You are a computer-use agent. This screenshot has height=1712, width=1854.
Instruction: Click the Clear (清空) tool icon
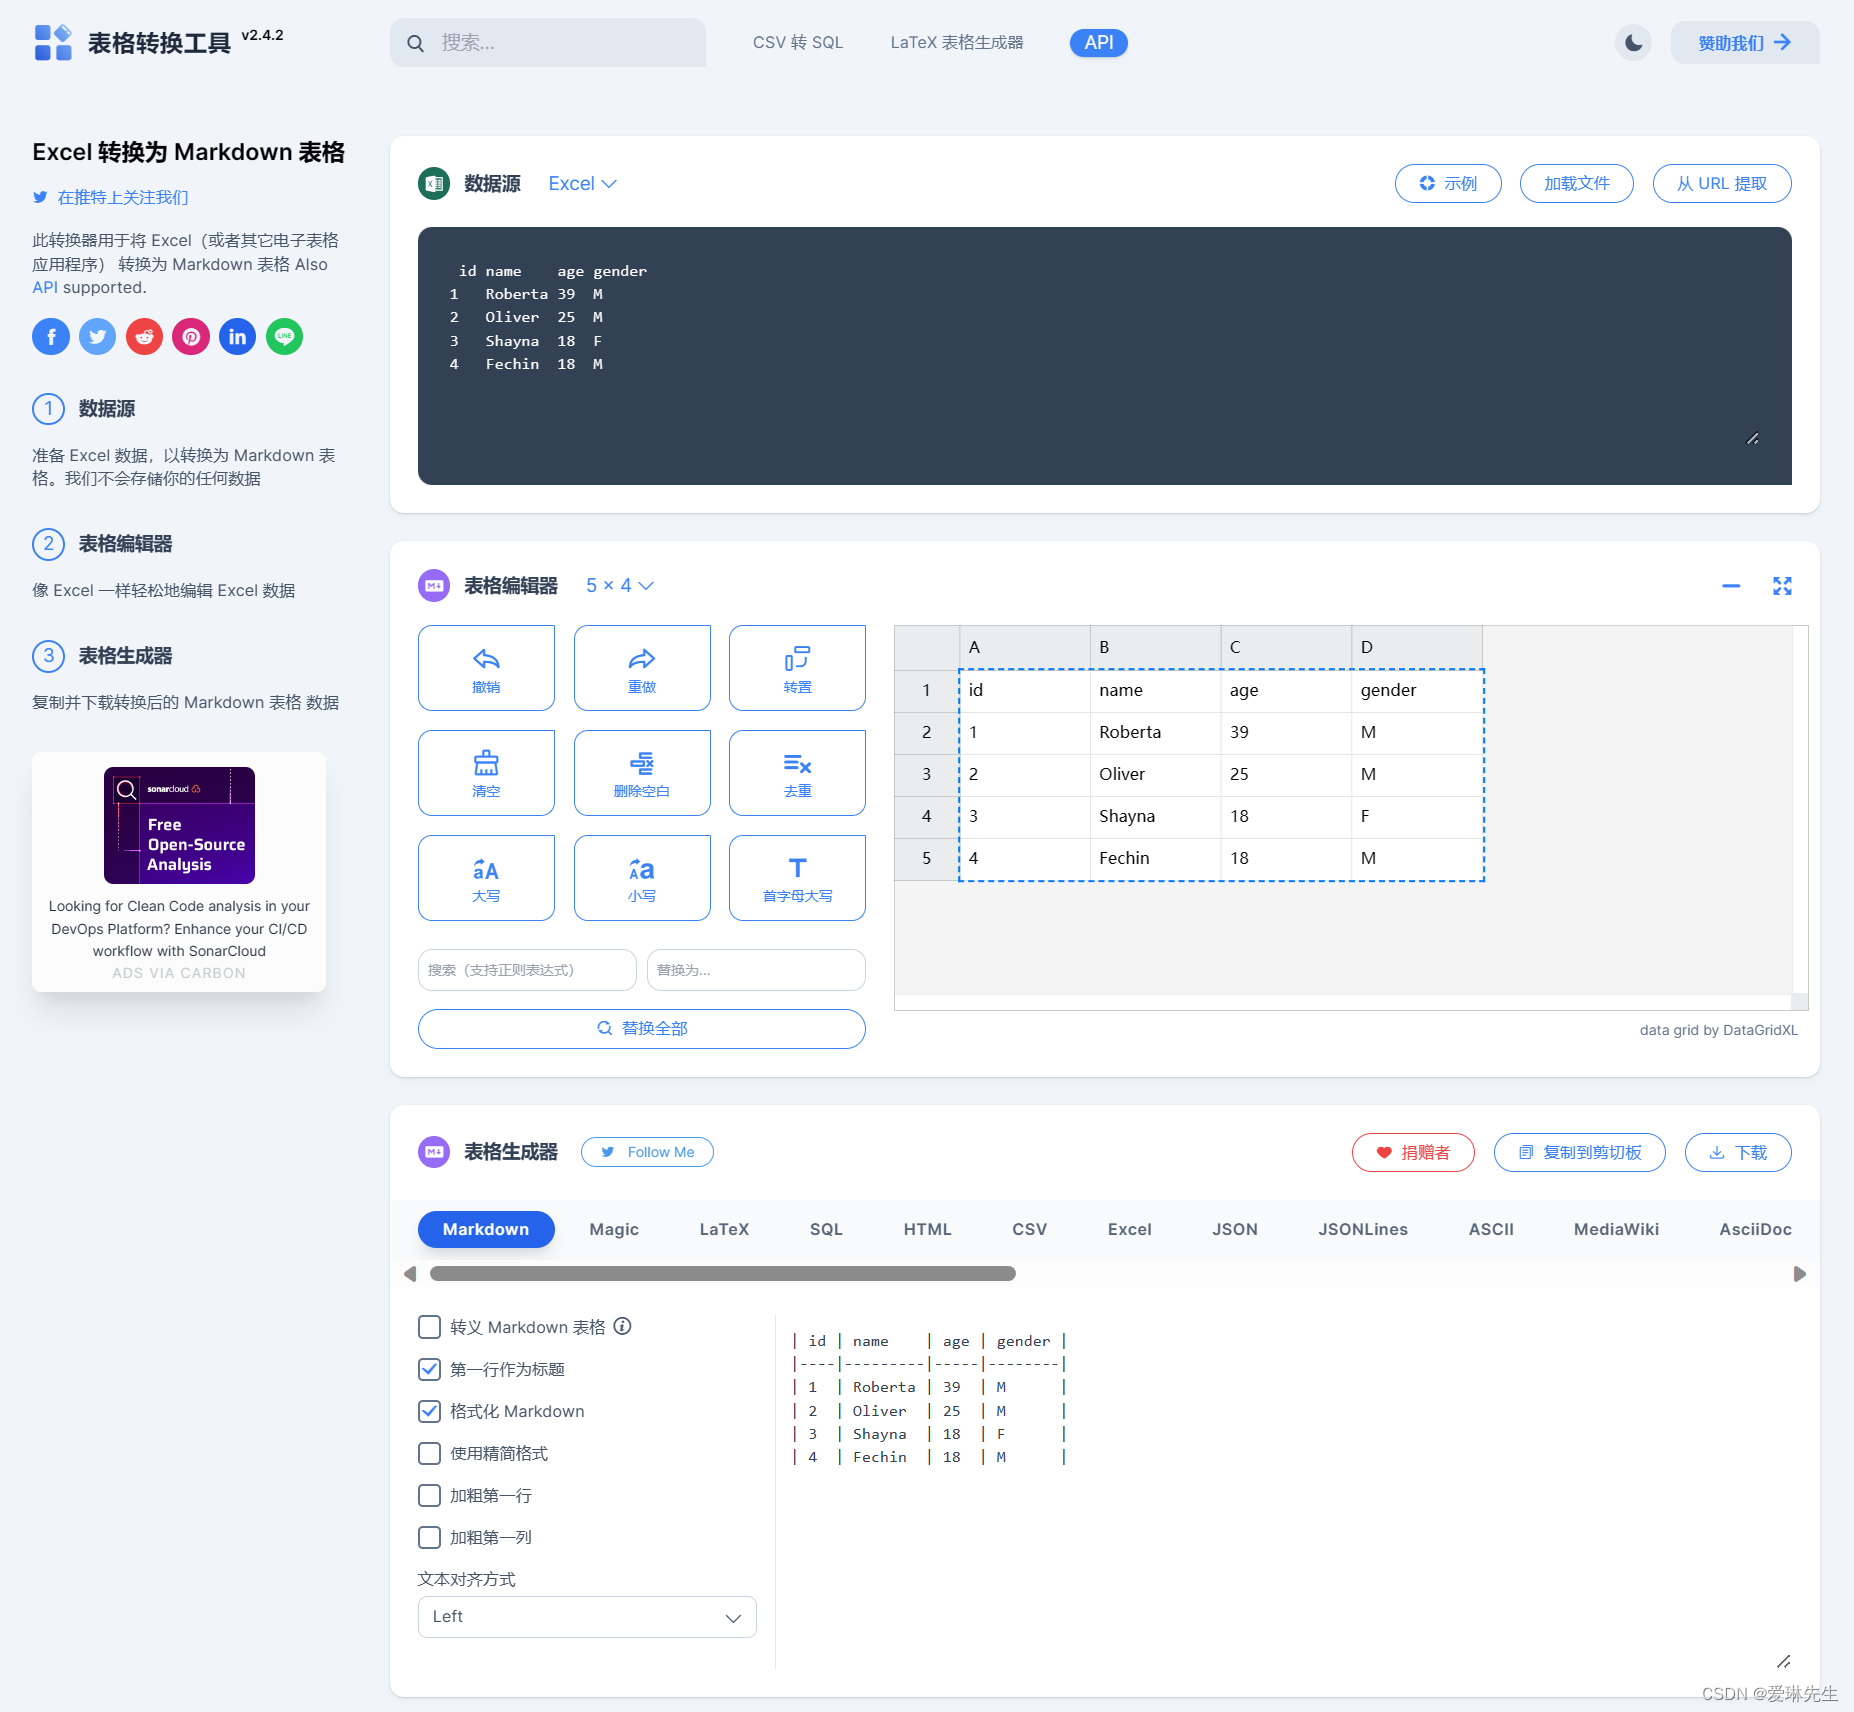pos(486,763)
